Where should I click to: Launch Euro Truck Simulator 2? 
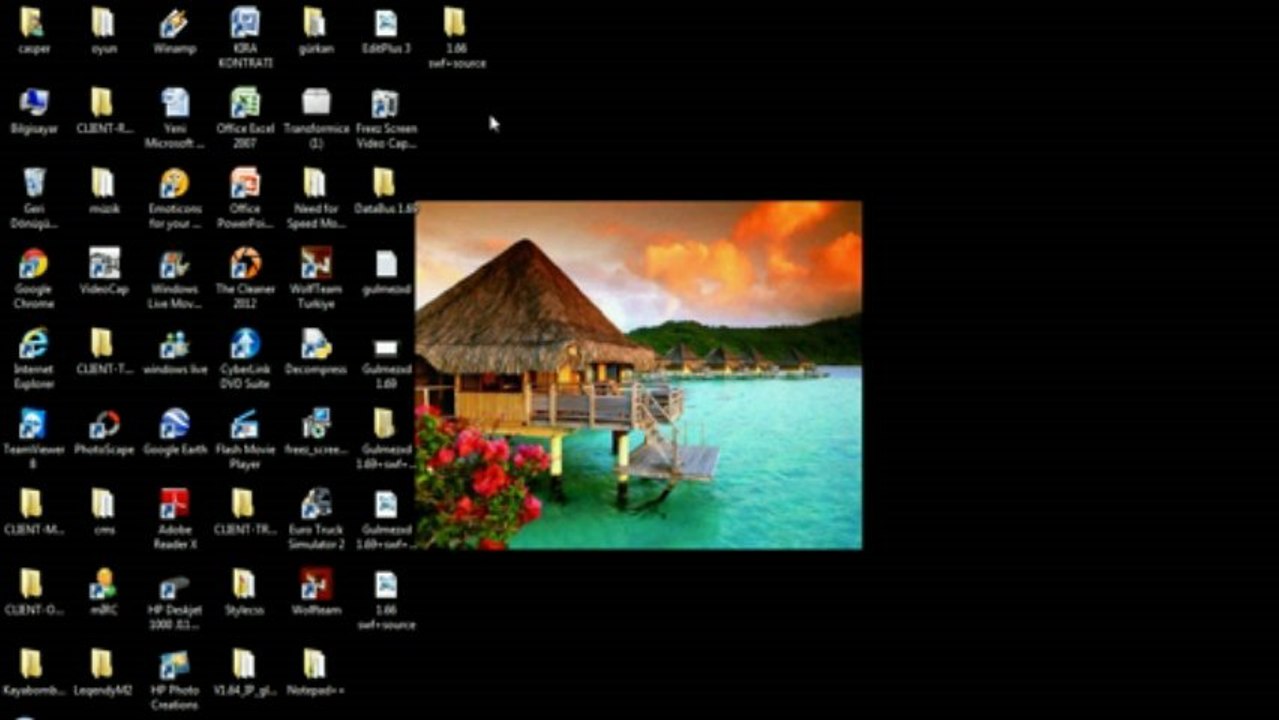point(315,503)
